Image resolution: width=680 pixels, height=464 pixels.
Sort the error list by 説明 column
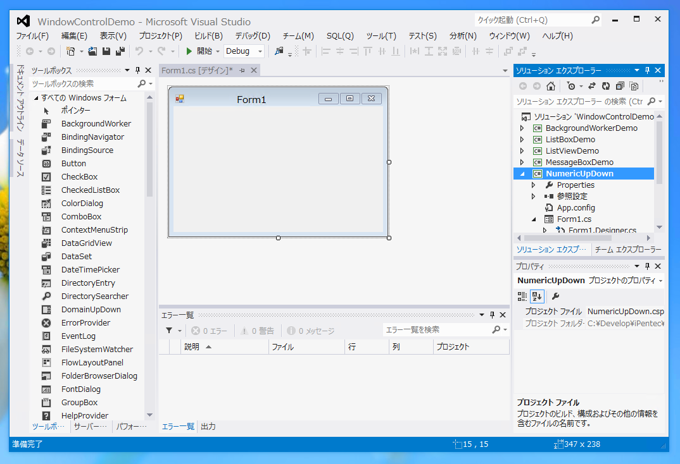coord(224,347)
